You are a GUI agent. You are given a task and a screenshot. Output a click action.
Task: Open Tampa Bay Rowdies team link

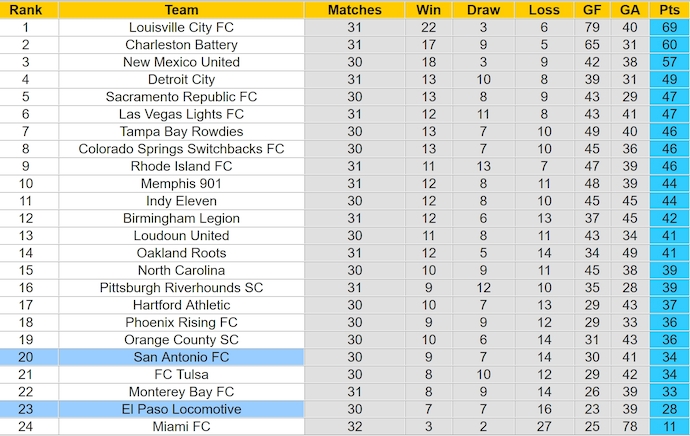click(181, 132)
